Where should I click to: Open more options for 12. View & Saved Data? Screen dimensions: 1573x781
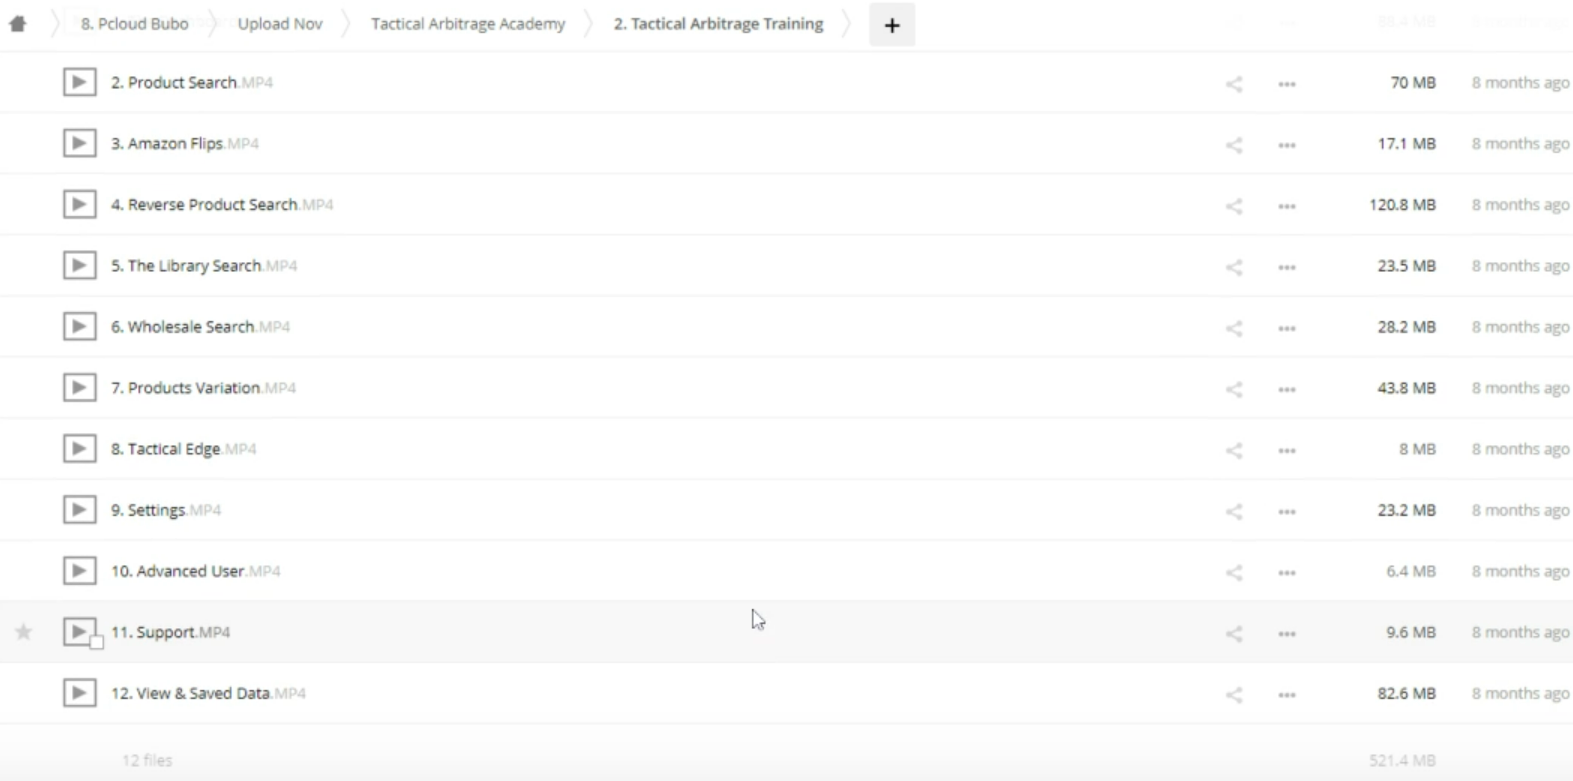pyautogui.click(x=1287, y=694)
